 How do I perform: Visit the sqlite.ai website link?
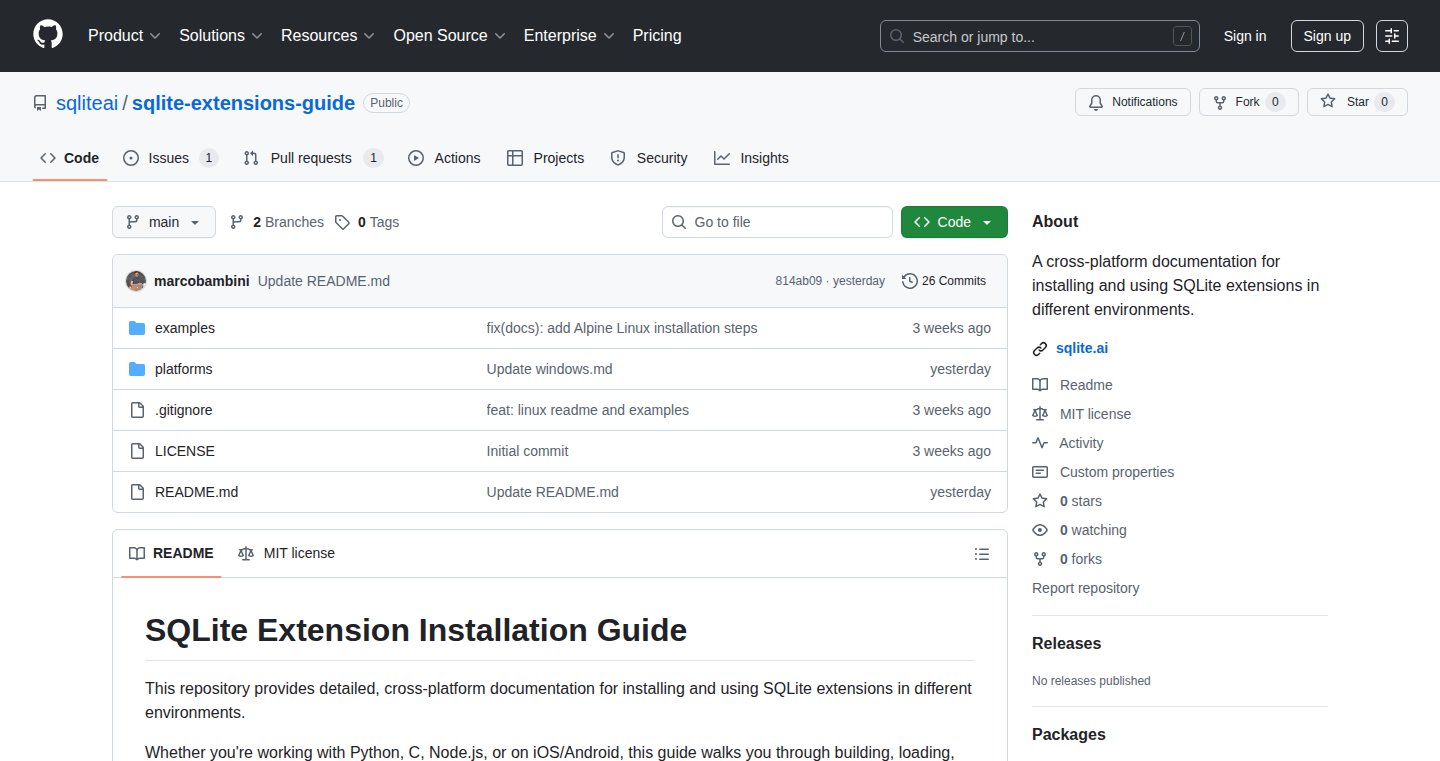pos(1082,348)
